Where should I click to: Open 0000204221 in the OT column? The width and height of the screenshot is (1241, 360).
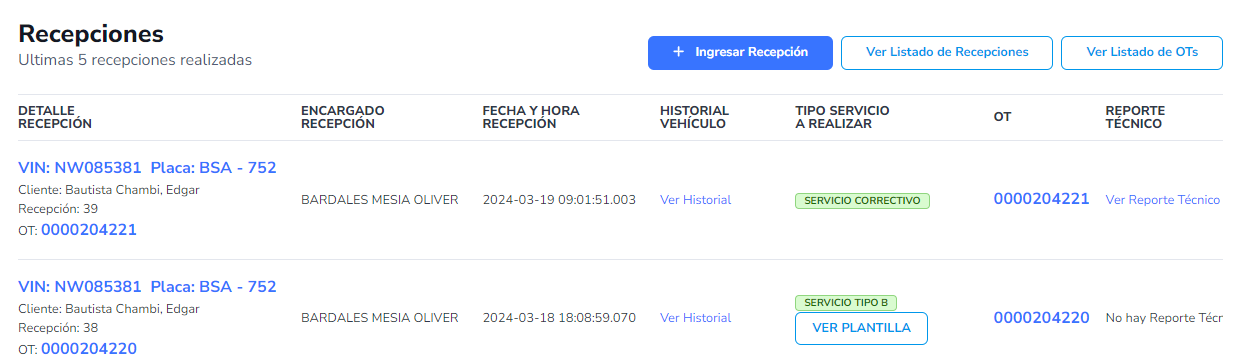(1041, 199)
